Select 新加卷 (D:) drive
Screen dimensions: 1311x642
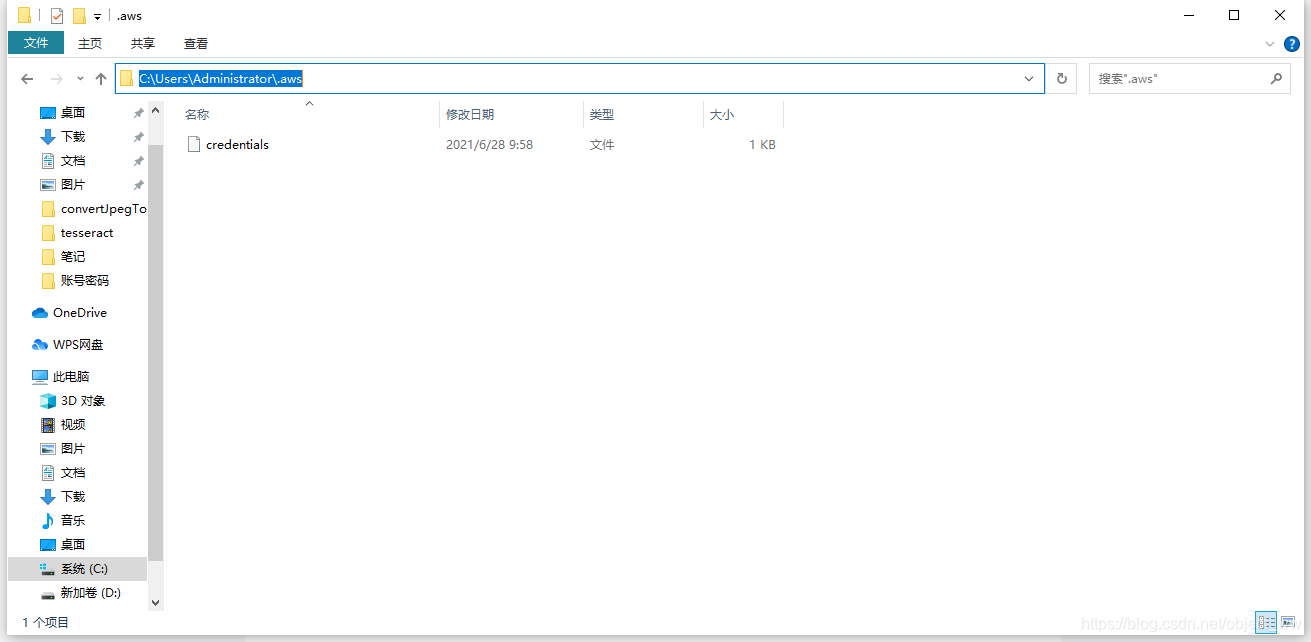pyautogui.click(x=90, y=593)
